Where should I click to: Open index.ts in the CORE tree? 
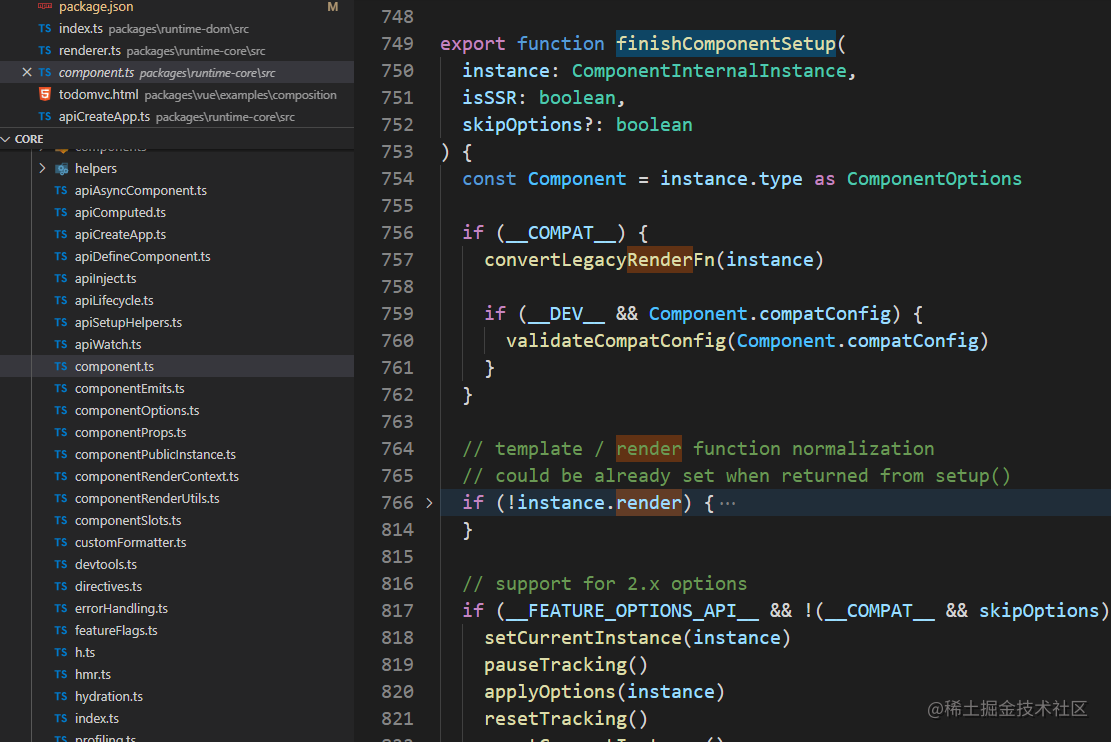(97, 717)
